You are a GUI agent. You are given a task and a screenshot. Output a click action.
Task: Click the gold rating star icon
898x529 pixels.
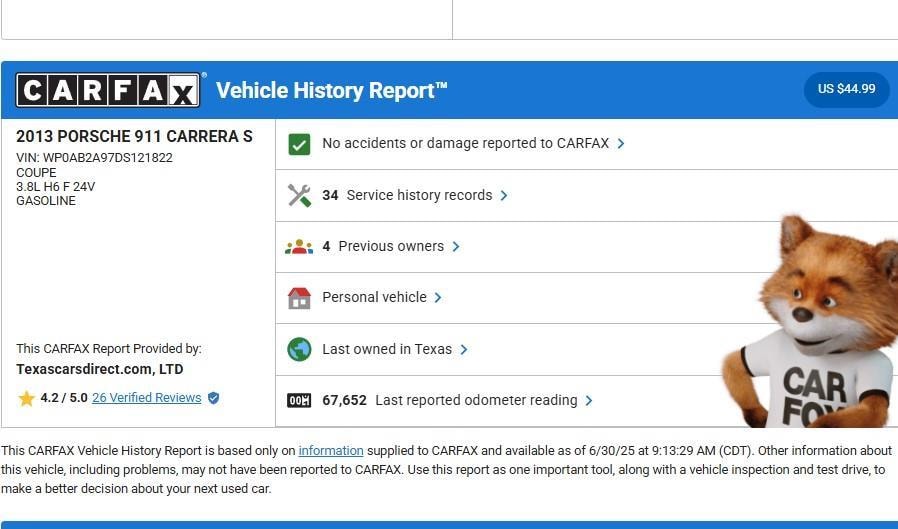point(26,398)
